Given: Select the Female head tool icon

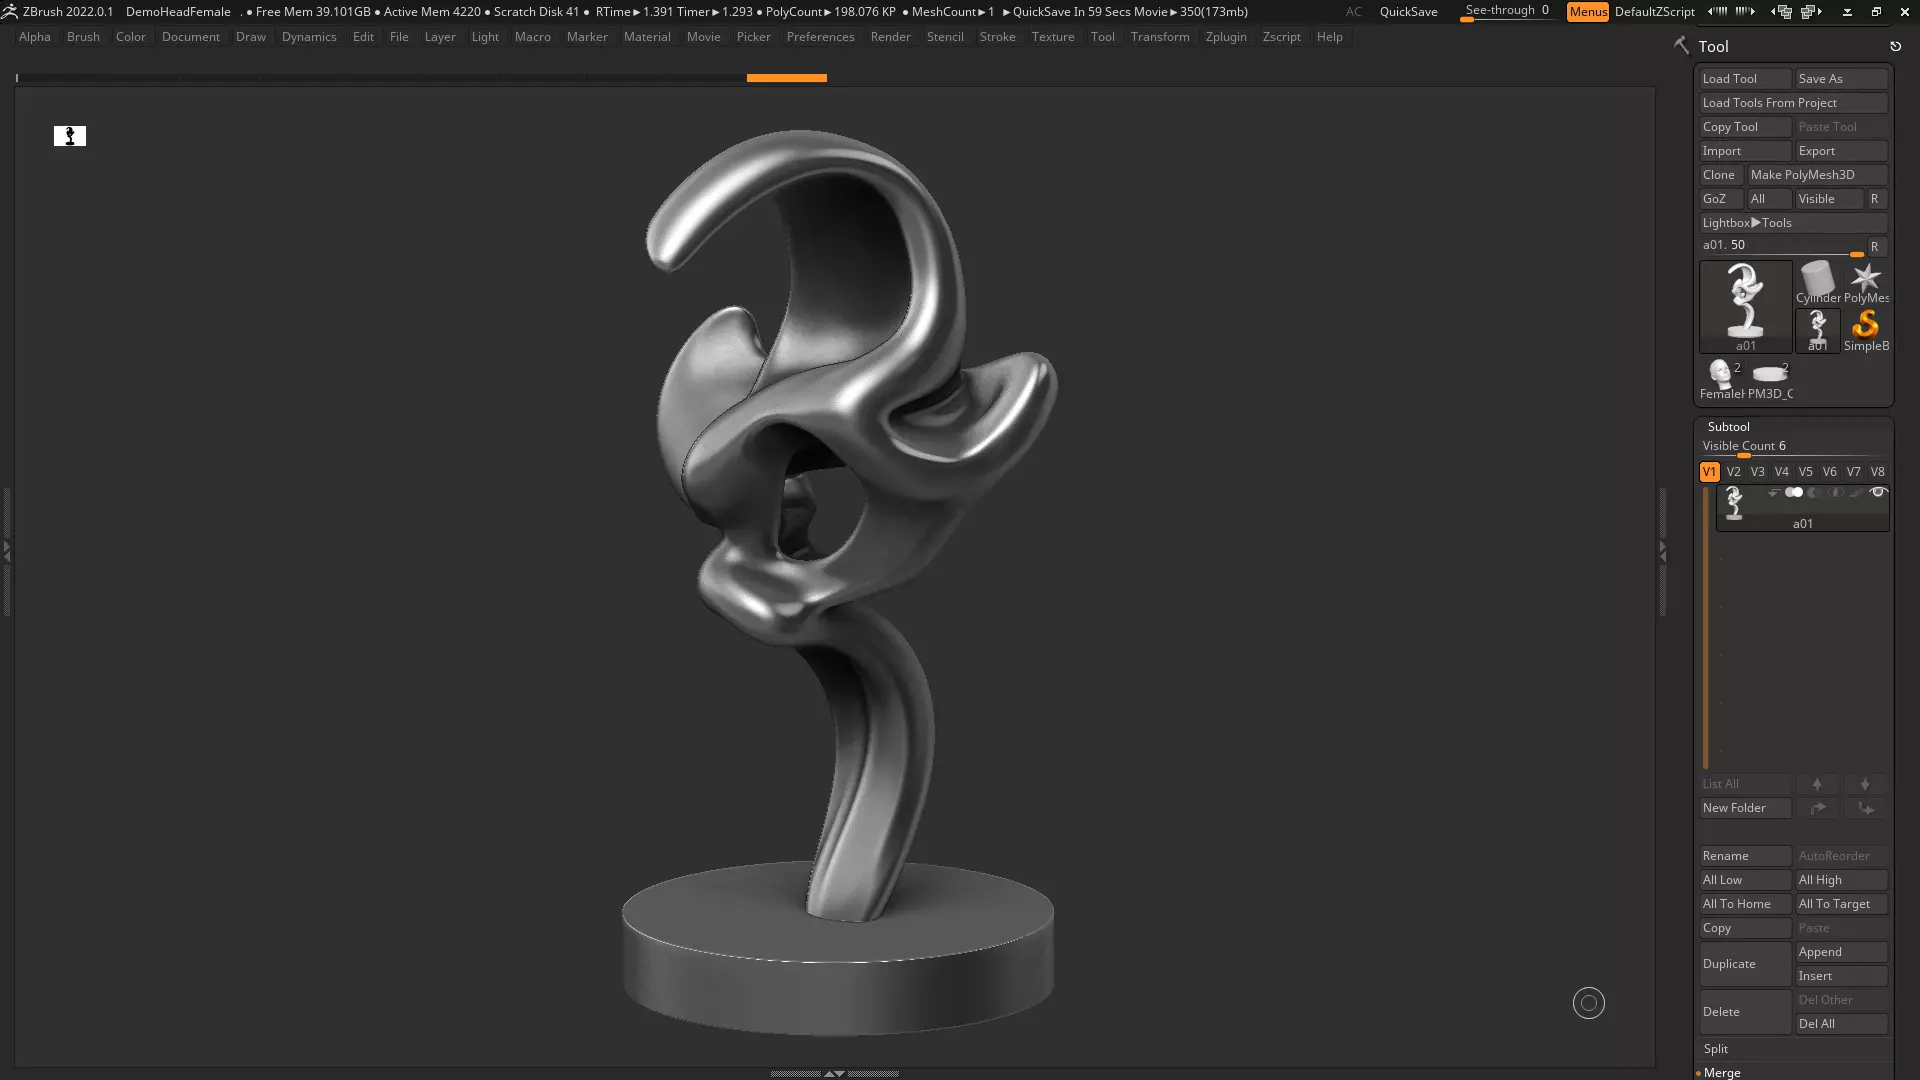Looking at the screenshot, I should 1721,379.
